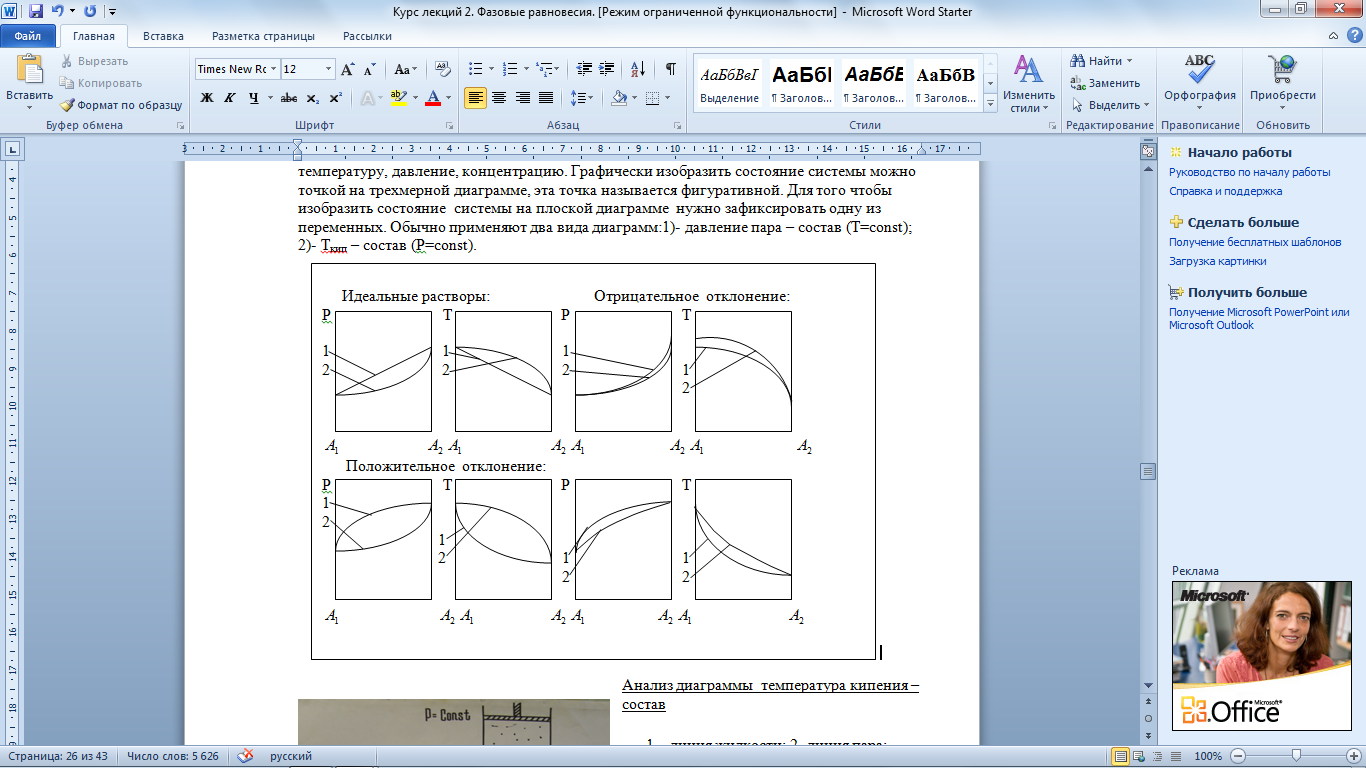
Task: Open Справка и поддержка link
Action: point(1225,191)
